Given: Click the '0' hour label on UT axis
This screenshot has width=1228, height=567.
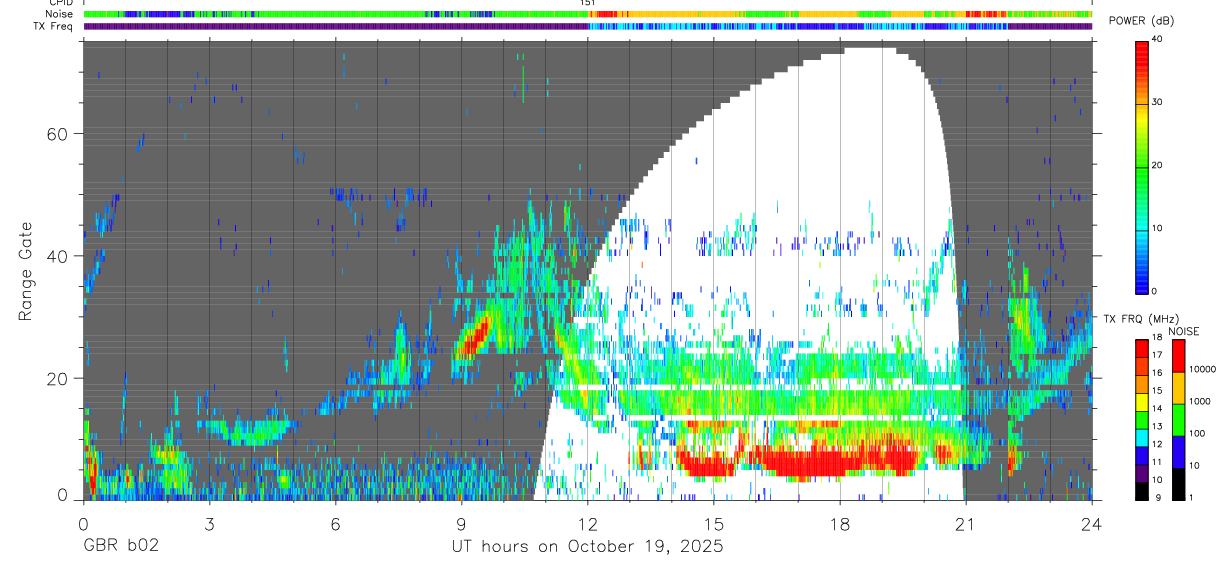Looking at the screenshot, I should click(x=83, y=523).
